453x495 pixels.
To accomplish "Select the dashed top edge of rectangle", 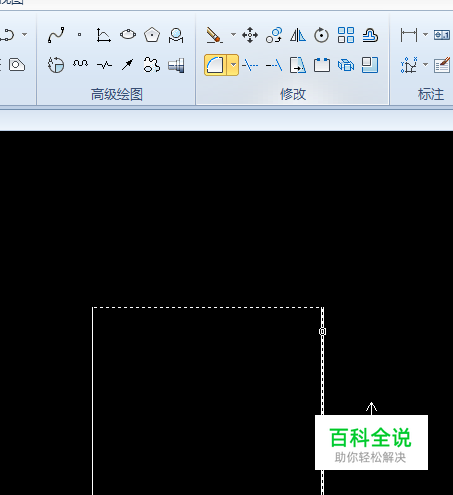I will coord(208,308).
